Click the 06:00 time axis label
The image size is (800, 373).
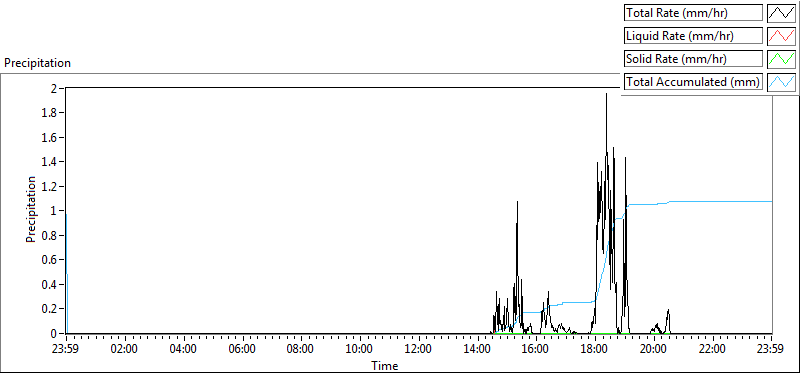pos(242,350)
